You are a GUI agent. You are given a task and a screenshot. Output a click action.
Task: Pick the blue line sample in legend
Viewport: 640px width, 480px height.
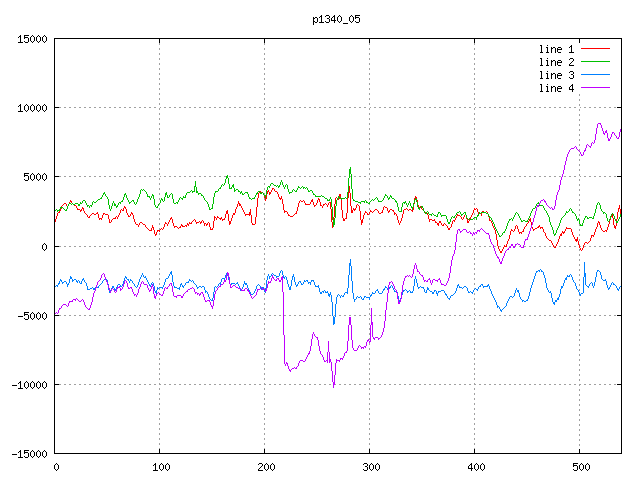pos(596,75)
